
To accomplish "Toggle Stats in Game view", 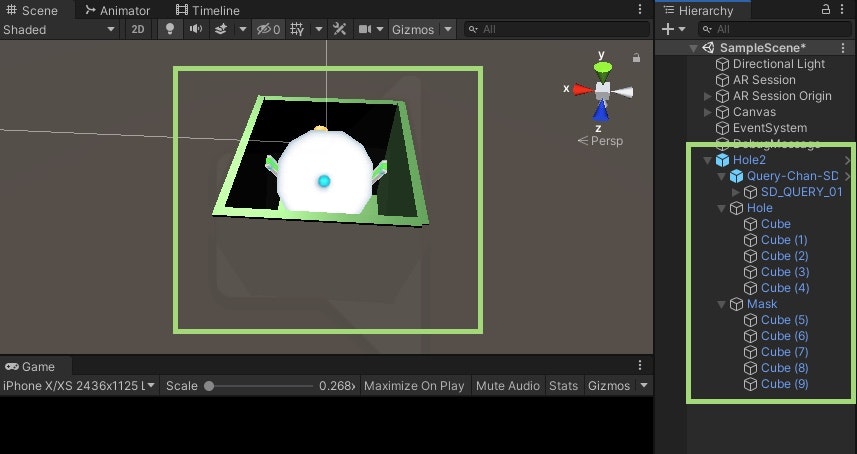I will click(x=563, y=386).
